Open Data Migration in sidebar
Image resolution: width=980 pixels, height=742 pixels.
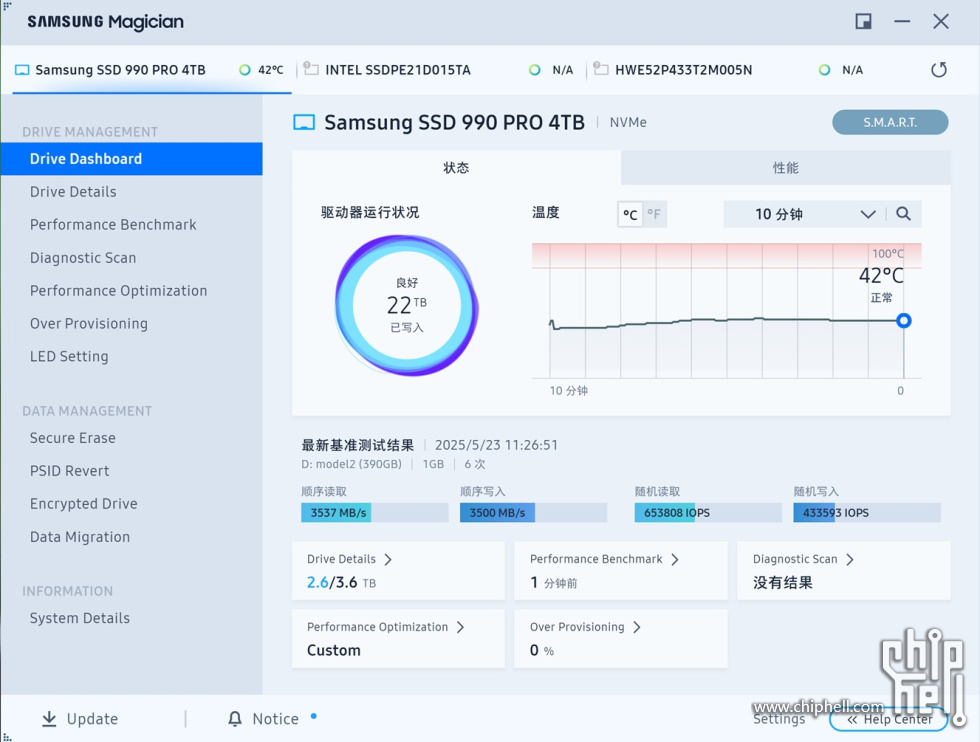pyautogui.click(x=80, y=537)
